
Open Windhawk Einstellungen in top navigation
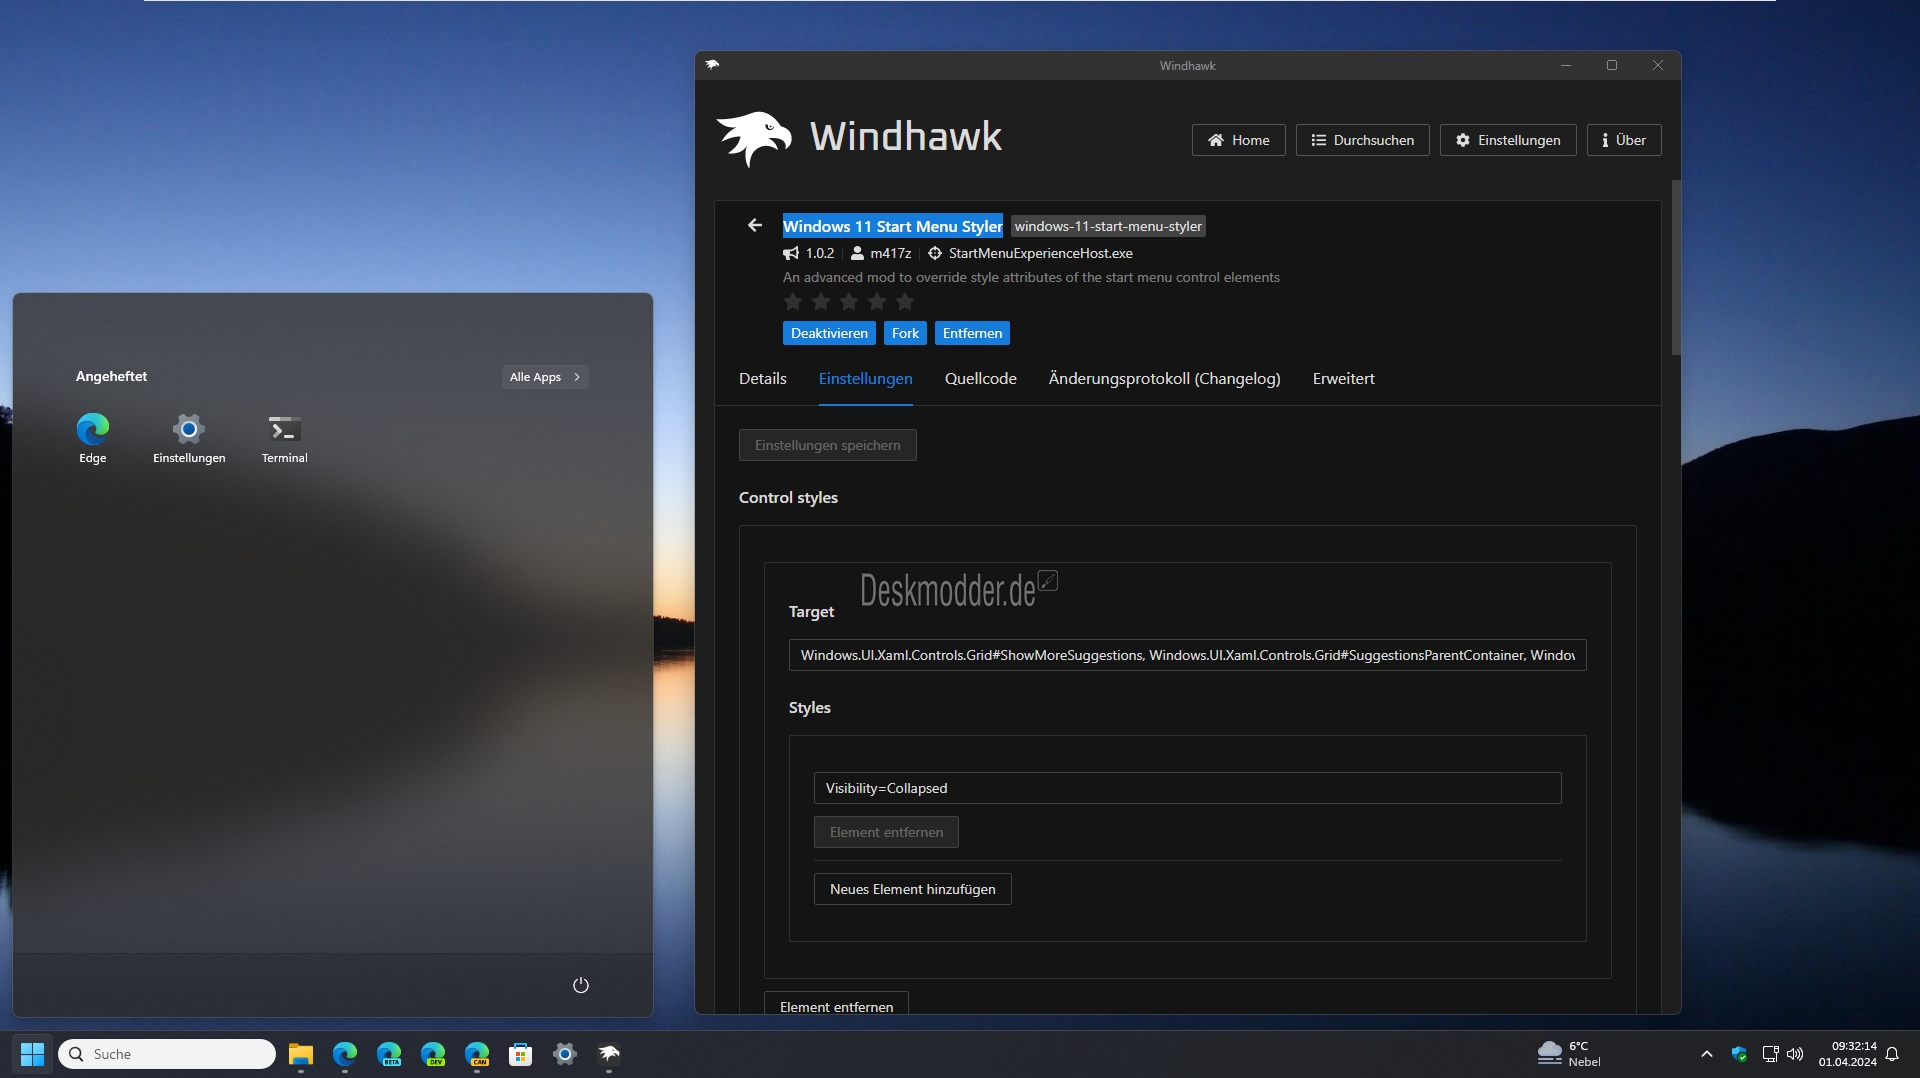1508,140
